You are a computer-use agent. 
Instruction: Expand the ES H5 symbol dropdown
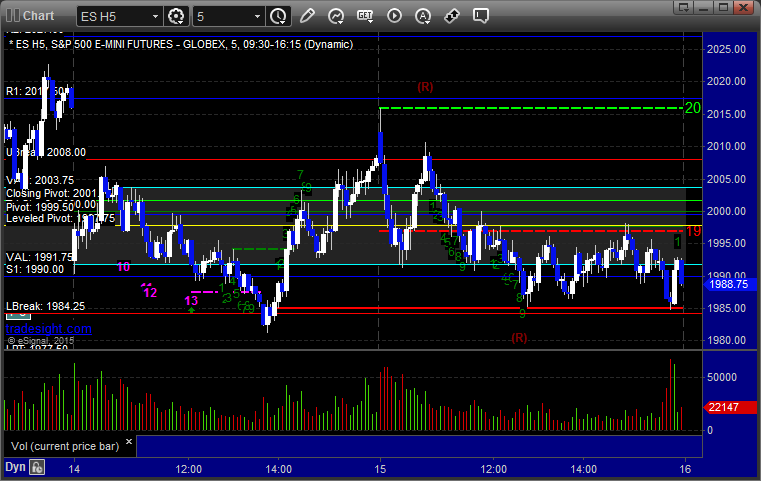[155, 17]
